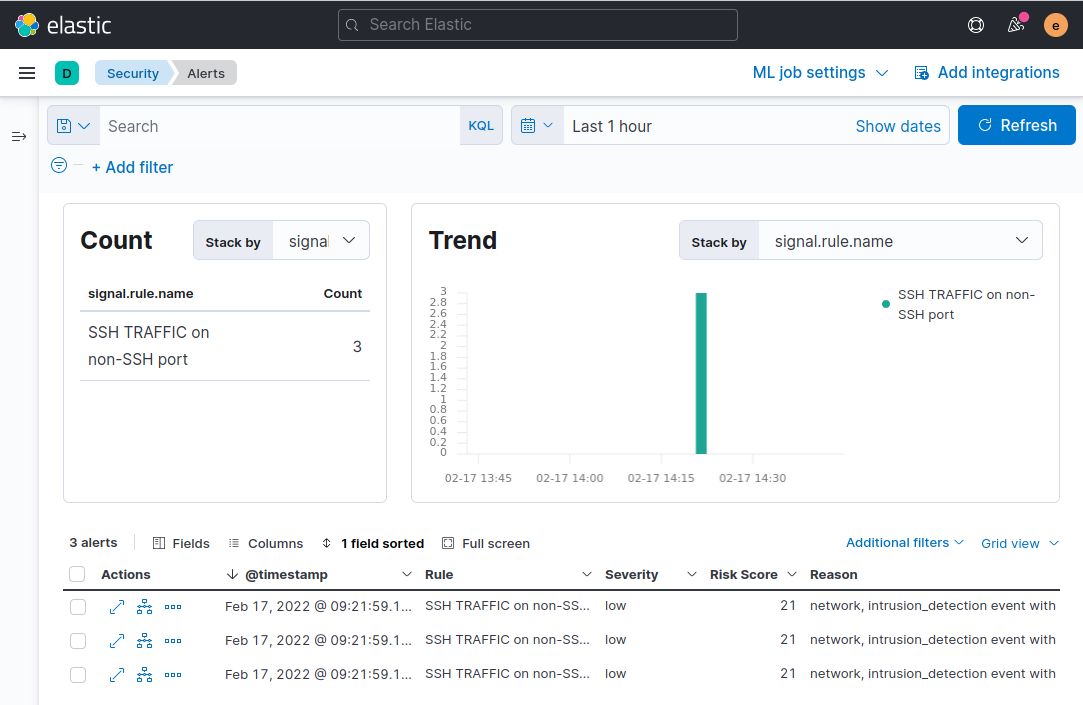Expand third alert row details
This screenshot has height=705, width=1083.
(117, 675)
